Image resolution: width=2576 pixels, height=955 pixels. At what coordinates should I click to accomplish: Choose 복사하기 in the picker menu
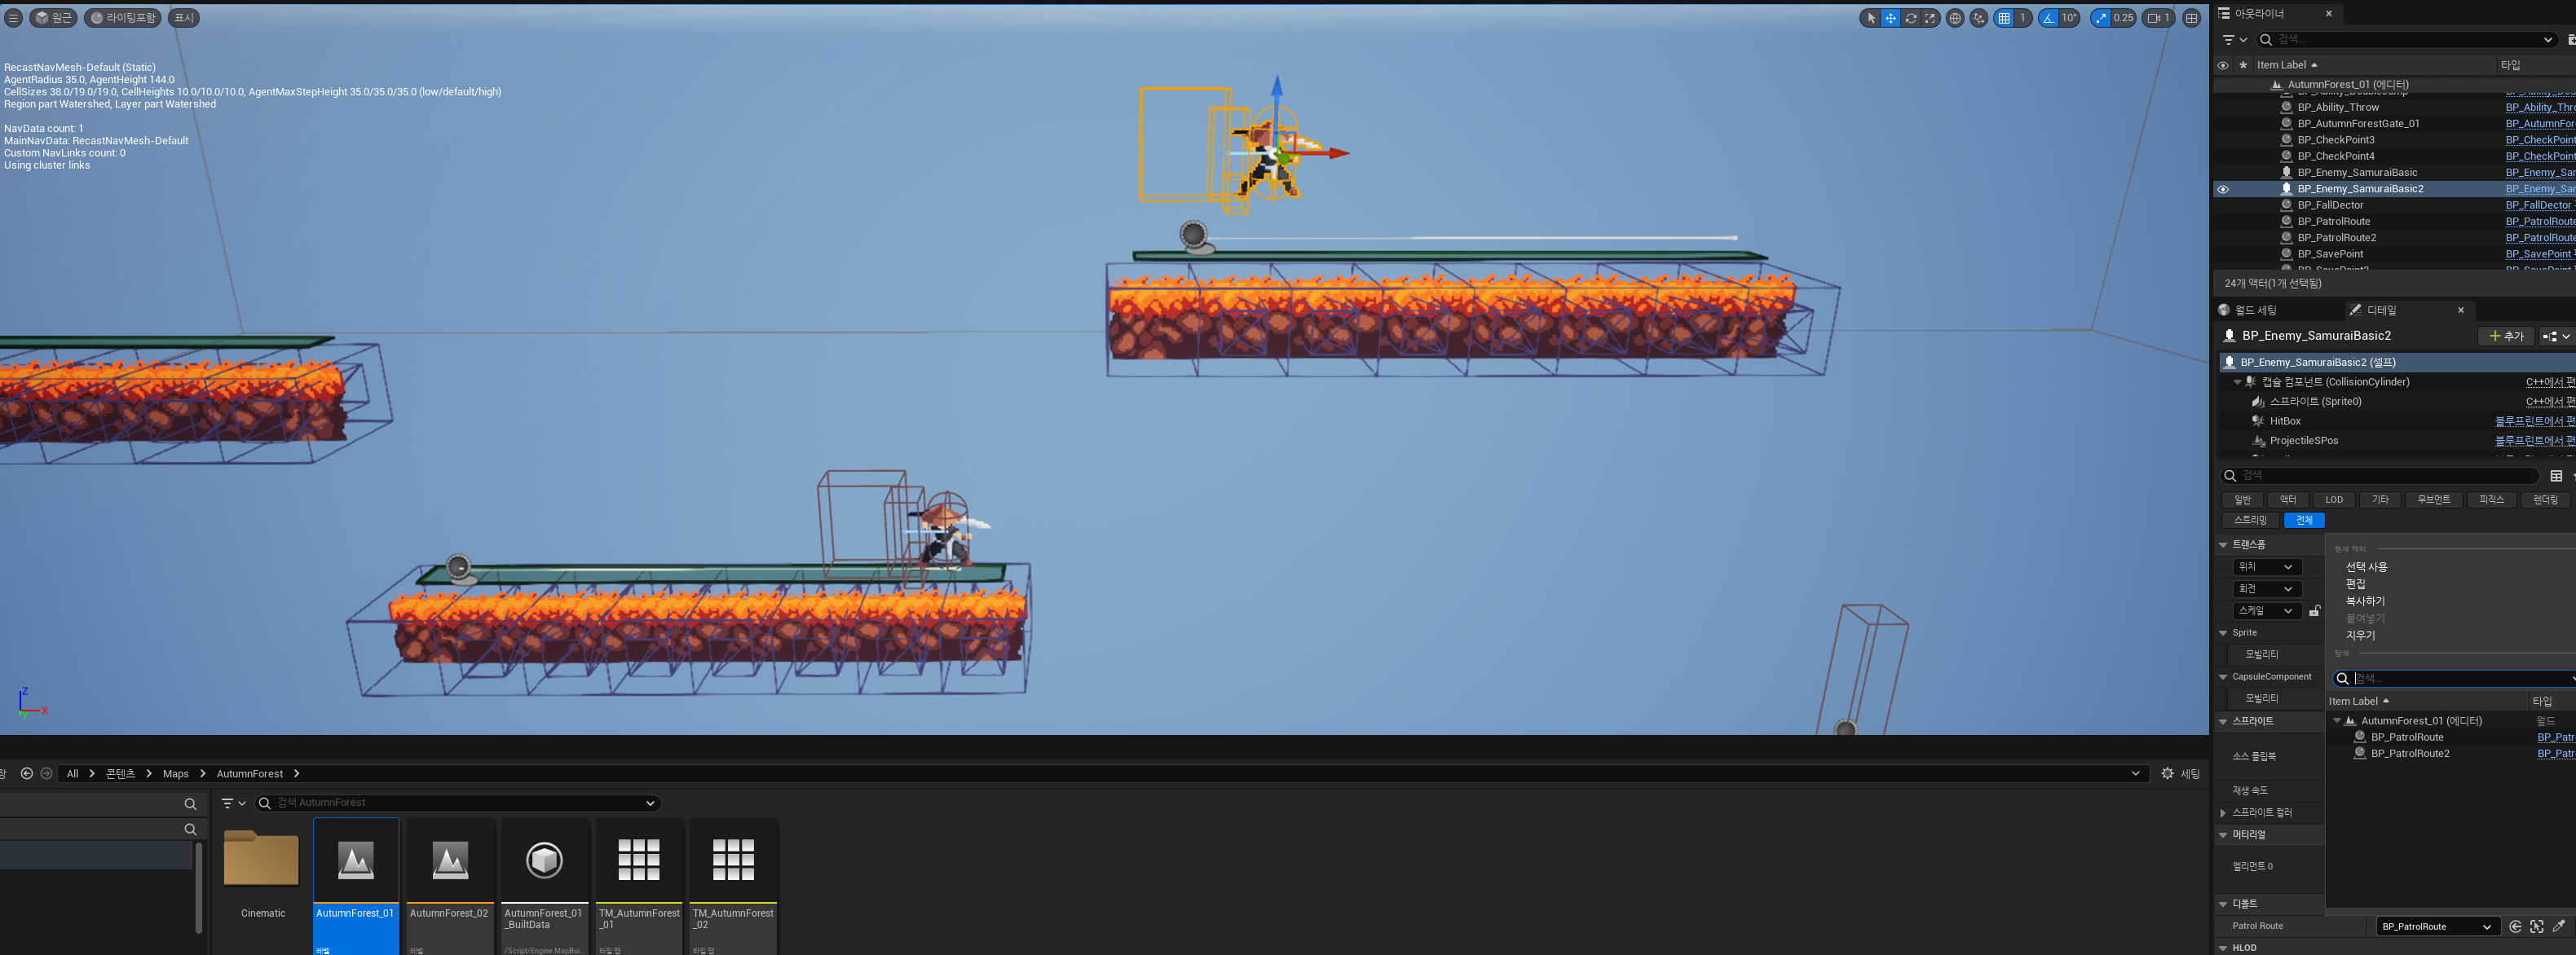click(x=2363, y=601)
